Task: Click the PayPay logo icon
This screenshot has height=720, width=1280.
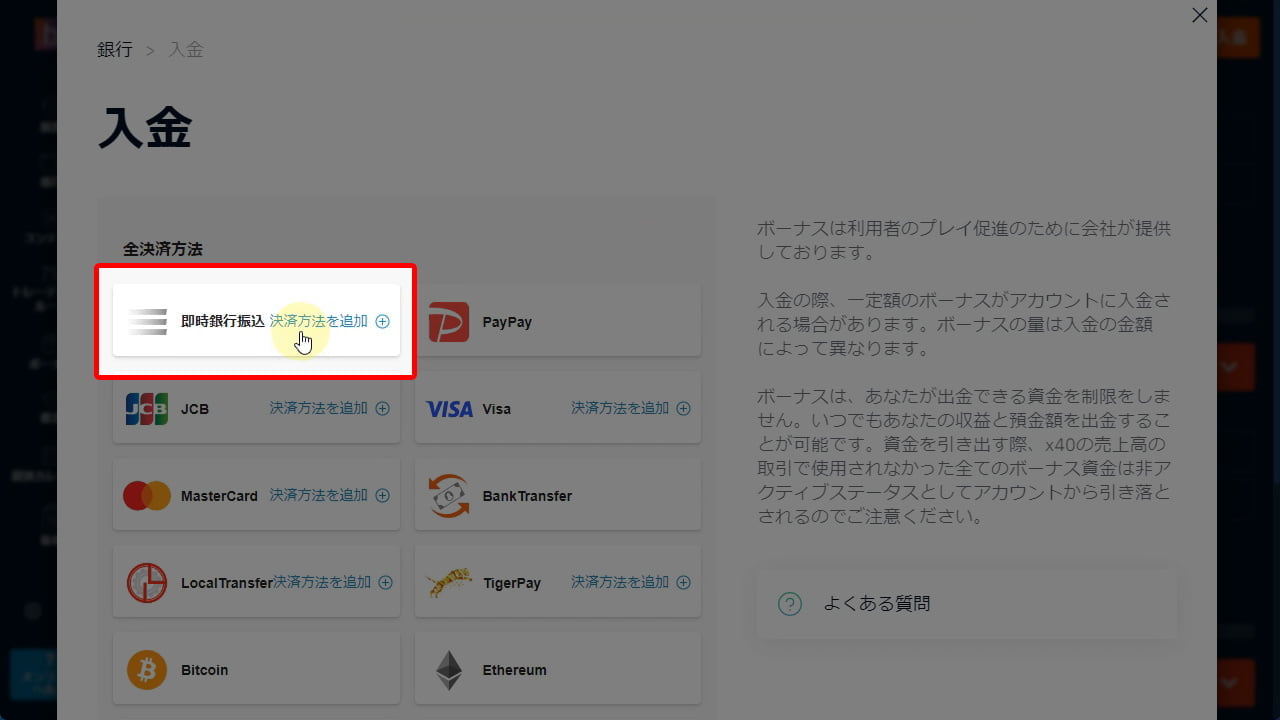Action: tap(449, 322)
